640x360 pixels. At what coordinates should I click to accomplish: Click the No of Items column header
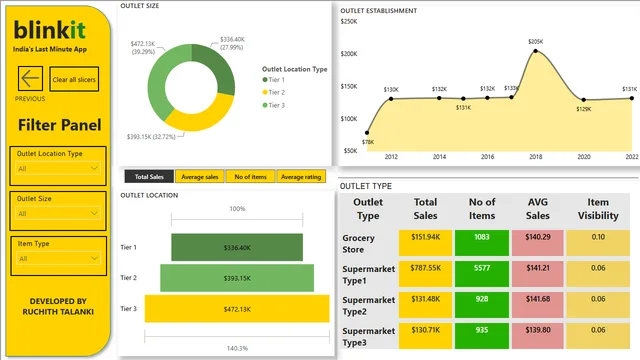tap(482, 209)
